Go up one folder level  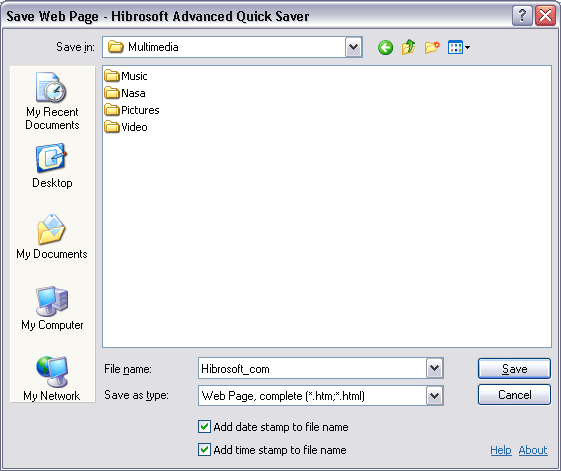pyautogui.click(x=408, y=47)
